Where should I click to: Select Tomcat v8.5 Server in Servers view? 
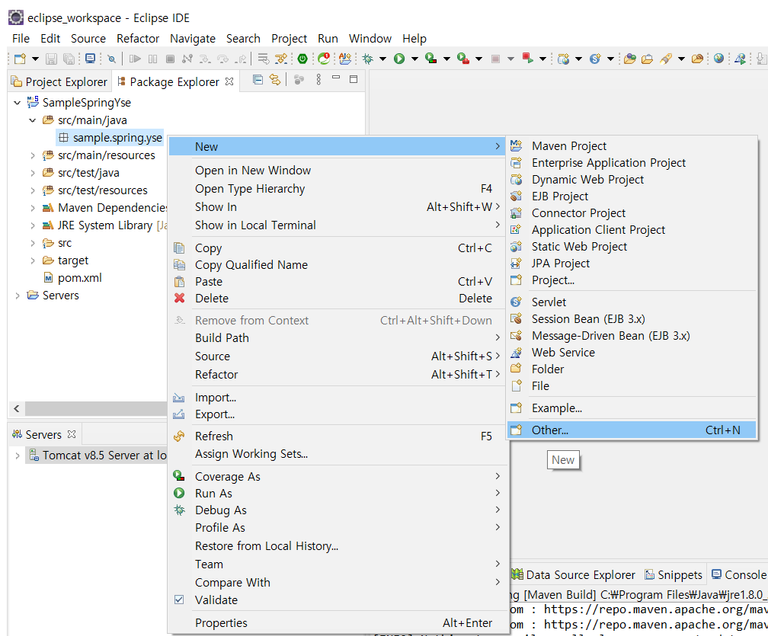tap(98, 455)
